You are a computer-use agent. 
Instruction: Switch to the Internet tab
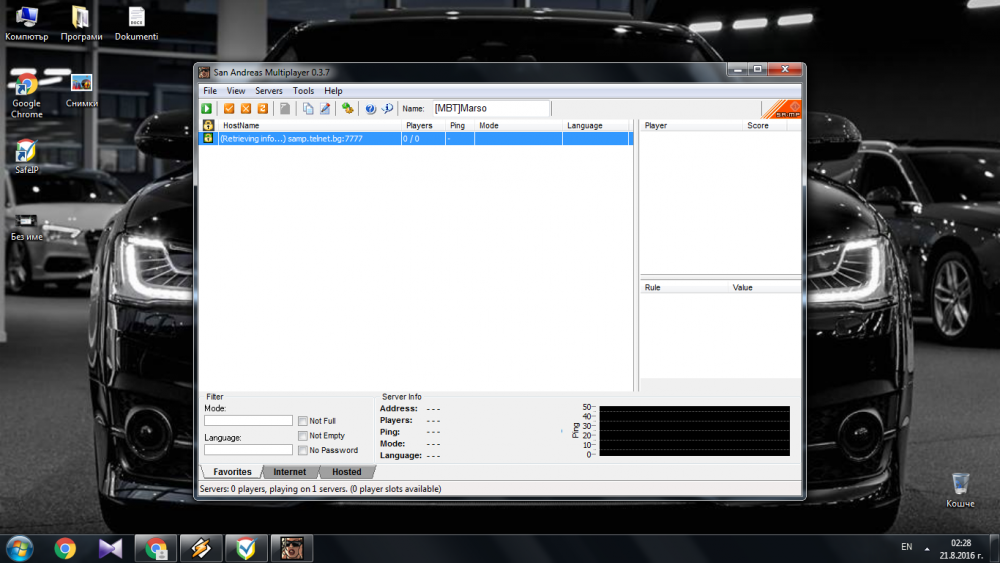[290, 472]
